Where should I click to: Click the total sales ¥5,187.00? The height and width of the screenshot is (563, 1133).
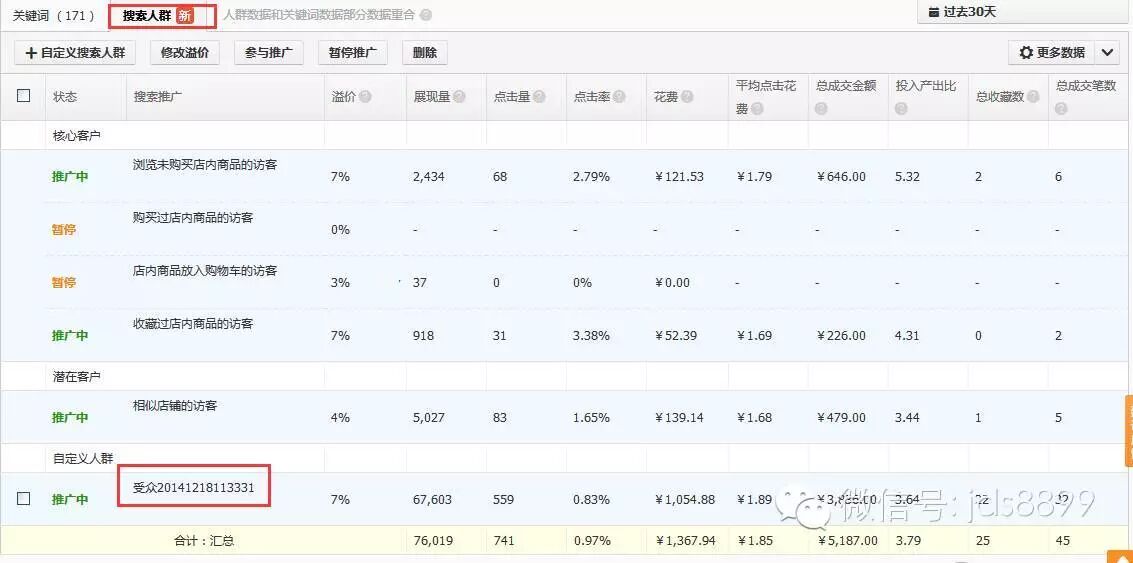[x=848, y=541]
